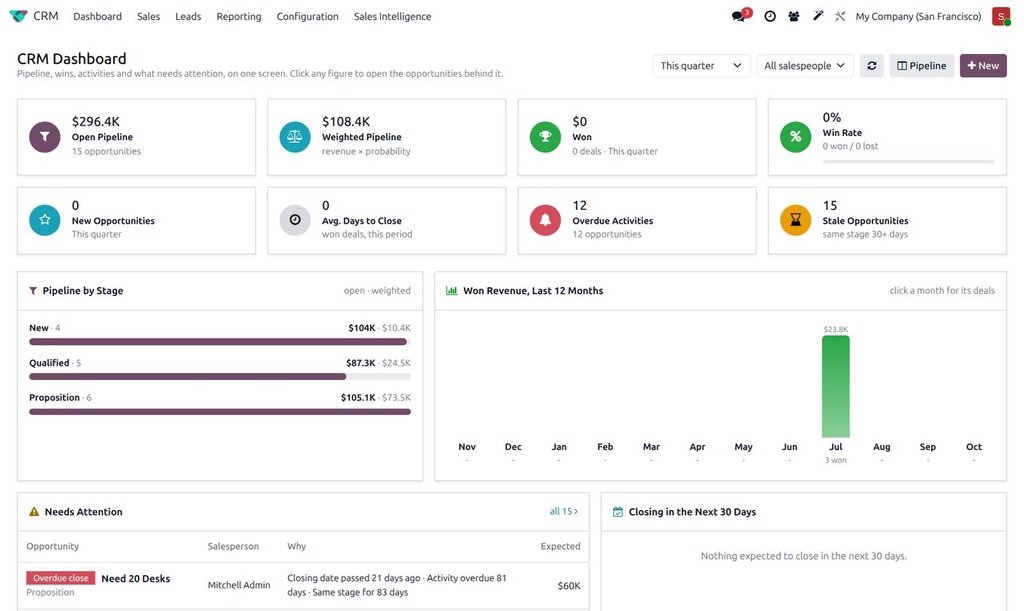Open the Leads menu
The width and height of the screenshot is (1024, 611).
click(188, 16)
